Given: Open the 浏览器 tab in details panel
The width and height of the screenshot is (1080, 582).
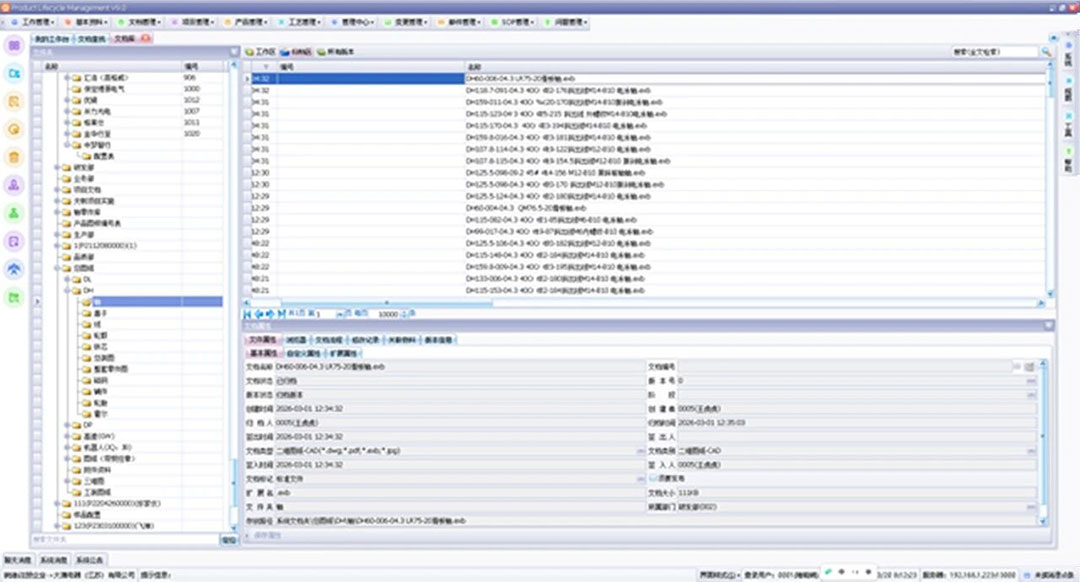Looking at the screenshot, I should pyautogui.click(x=296, y=340).
